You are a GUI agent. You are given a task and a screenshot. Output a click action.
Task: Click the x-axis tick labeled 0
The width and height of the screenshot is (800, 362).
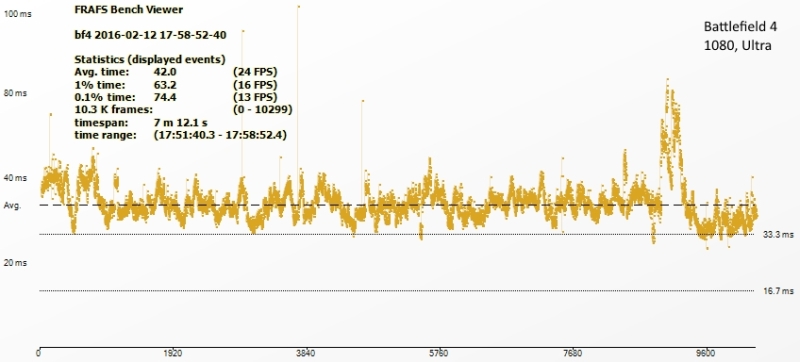pos(39,353)
